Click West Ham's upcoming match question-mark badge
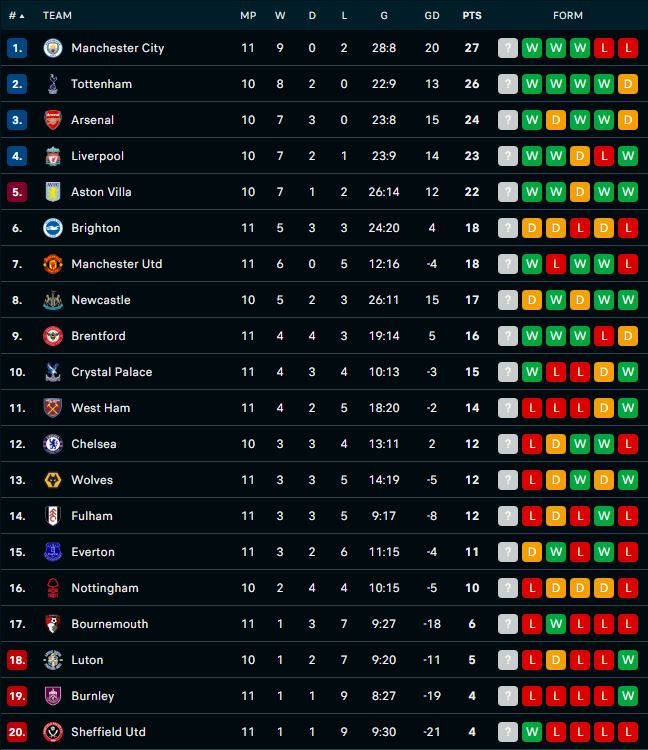 (x=508, y=408)
